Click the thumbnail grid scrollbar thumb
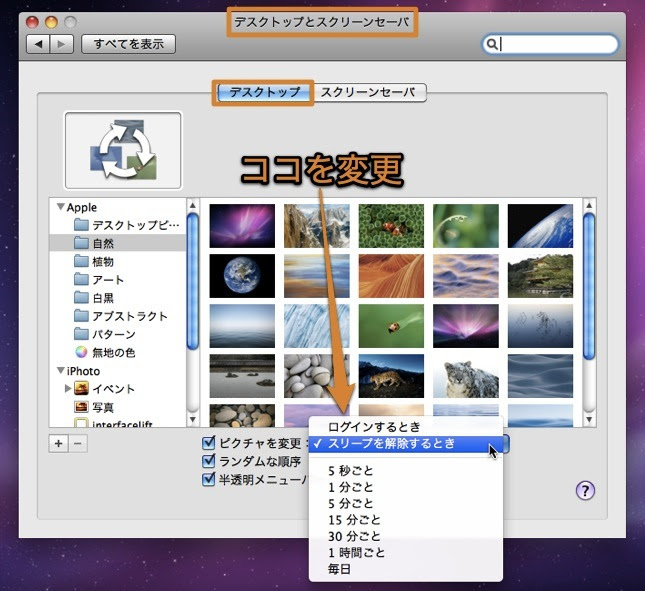Screen dimensions: 645x591 coord(589,286)
